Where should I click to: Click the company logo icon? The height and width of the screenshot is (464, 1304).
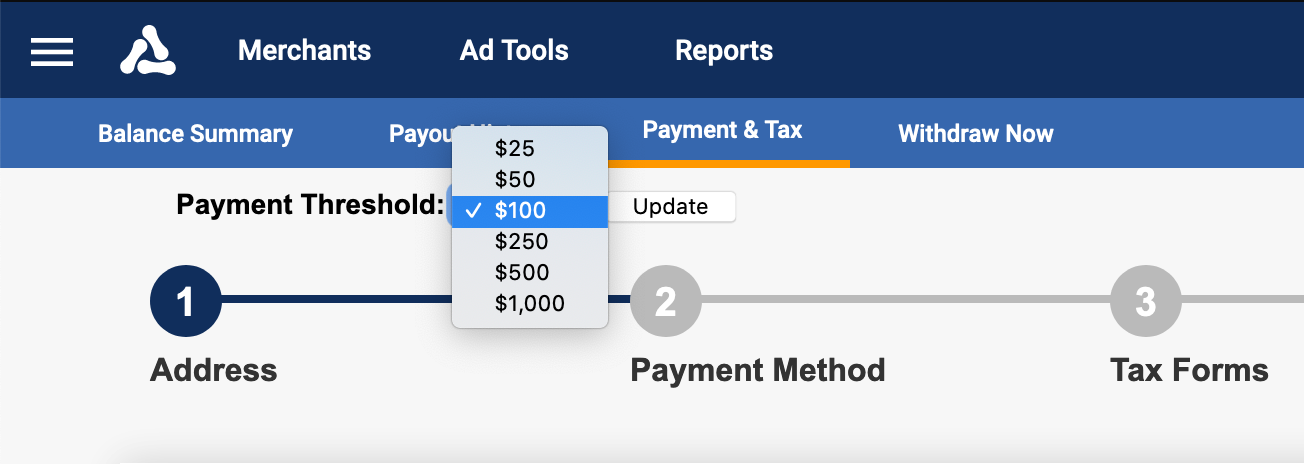click(x=148, y=51)
